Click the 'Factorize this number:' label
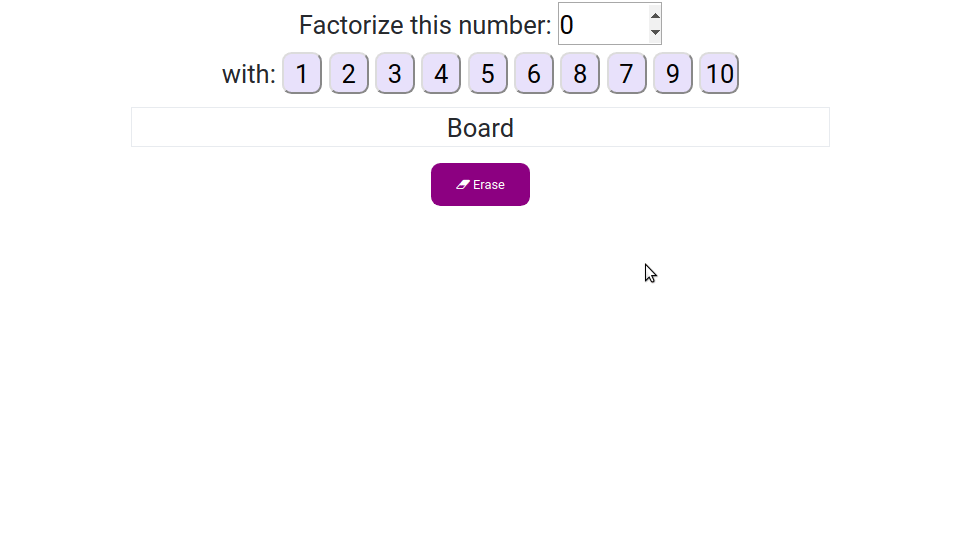Screen dimensions: 960x540 point(425,25)
